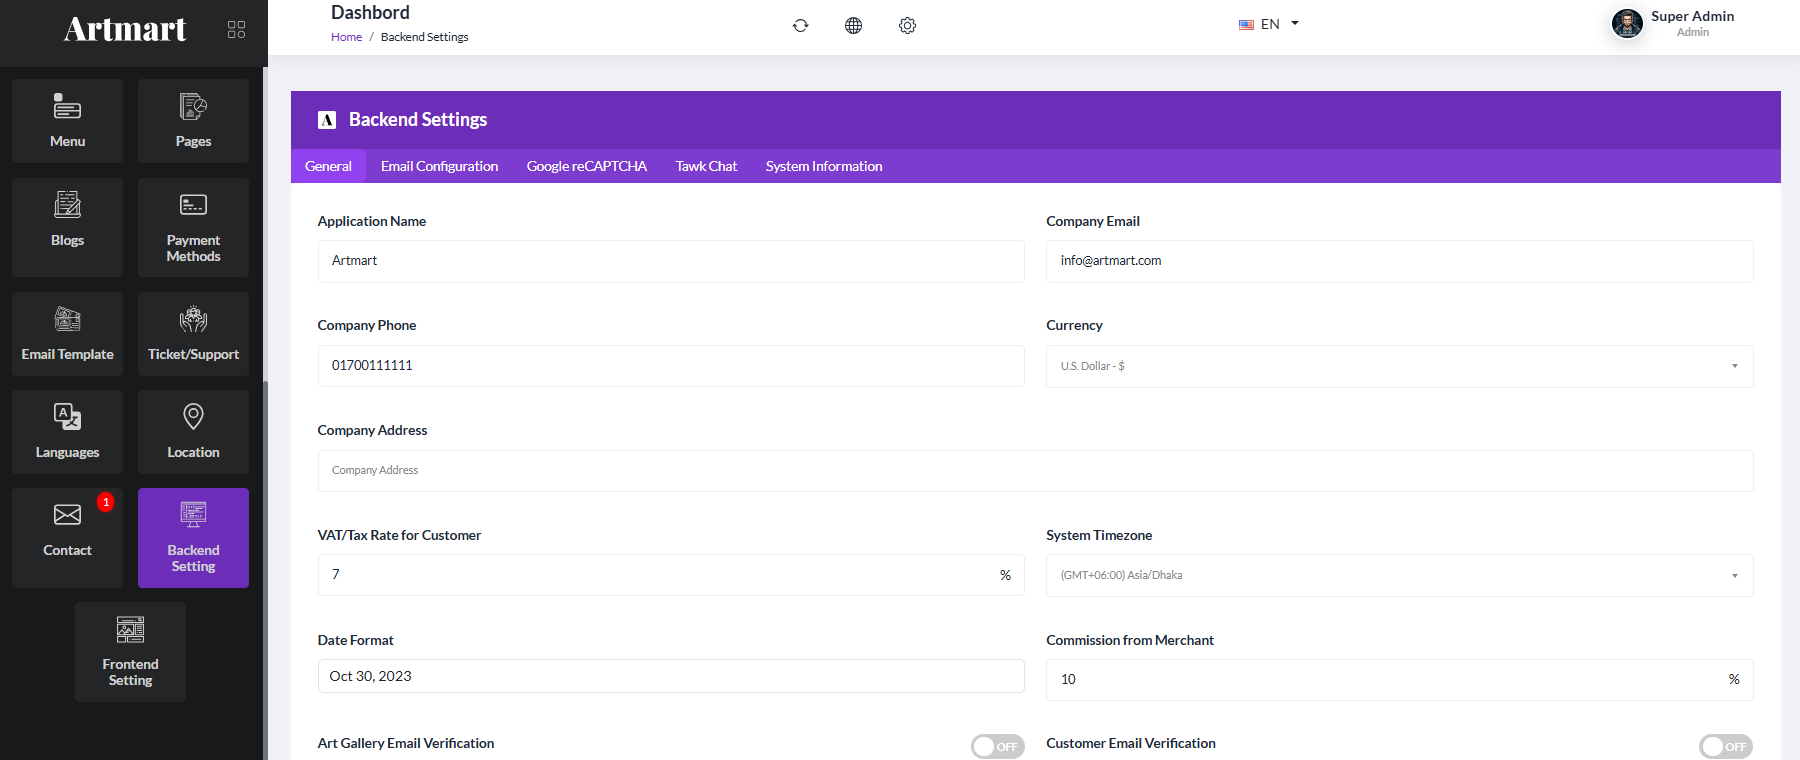
Task: Click the red notification badge on Contact
Action: (105, 502)
